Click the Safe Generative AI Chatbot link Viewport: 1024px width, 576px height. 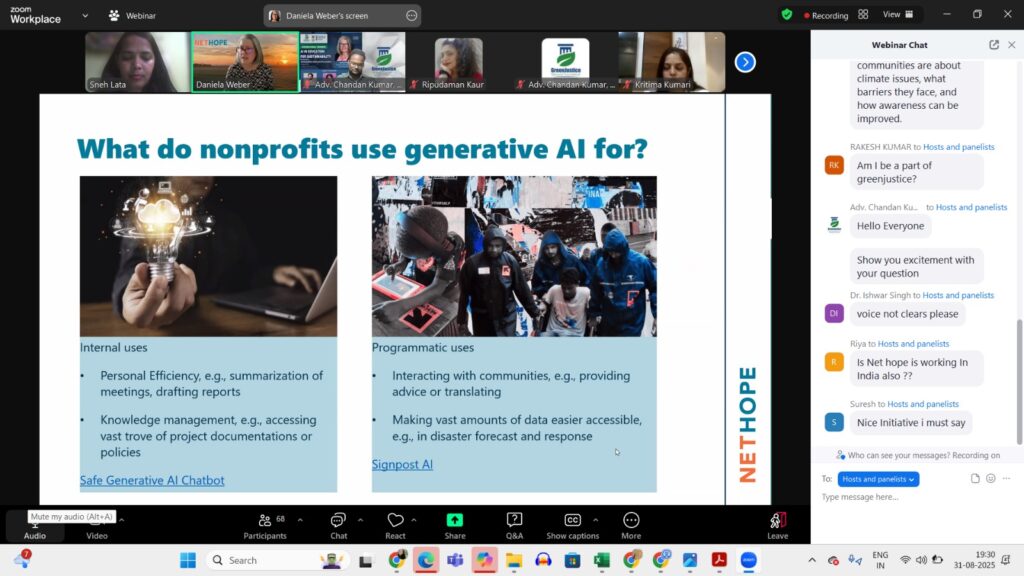152,480
